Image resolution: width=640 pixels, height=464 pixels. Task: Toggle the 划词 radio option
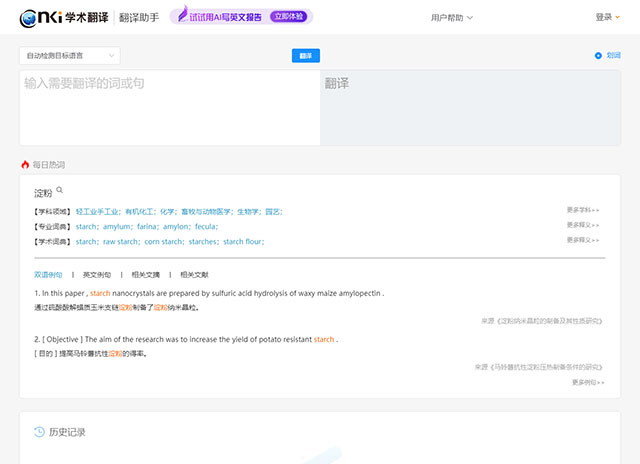click(598, 56)
